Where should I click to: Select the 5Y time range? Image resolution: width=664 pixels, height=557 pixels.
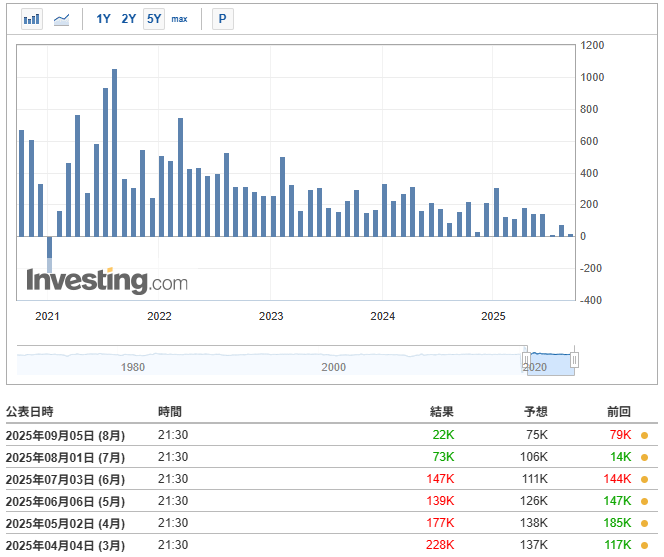tap(154, 19)
